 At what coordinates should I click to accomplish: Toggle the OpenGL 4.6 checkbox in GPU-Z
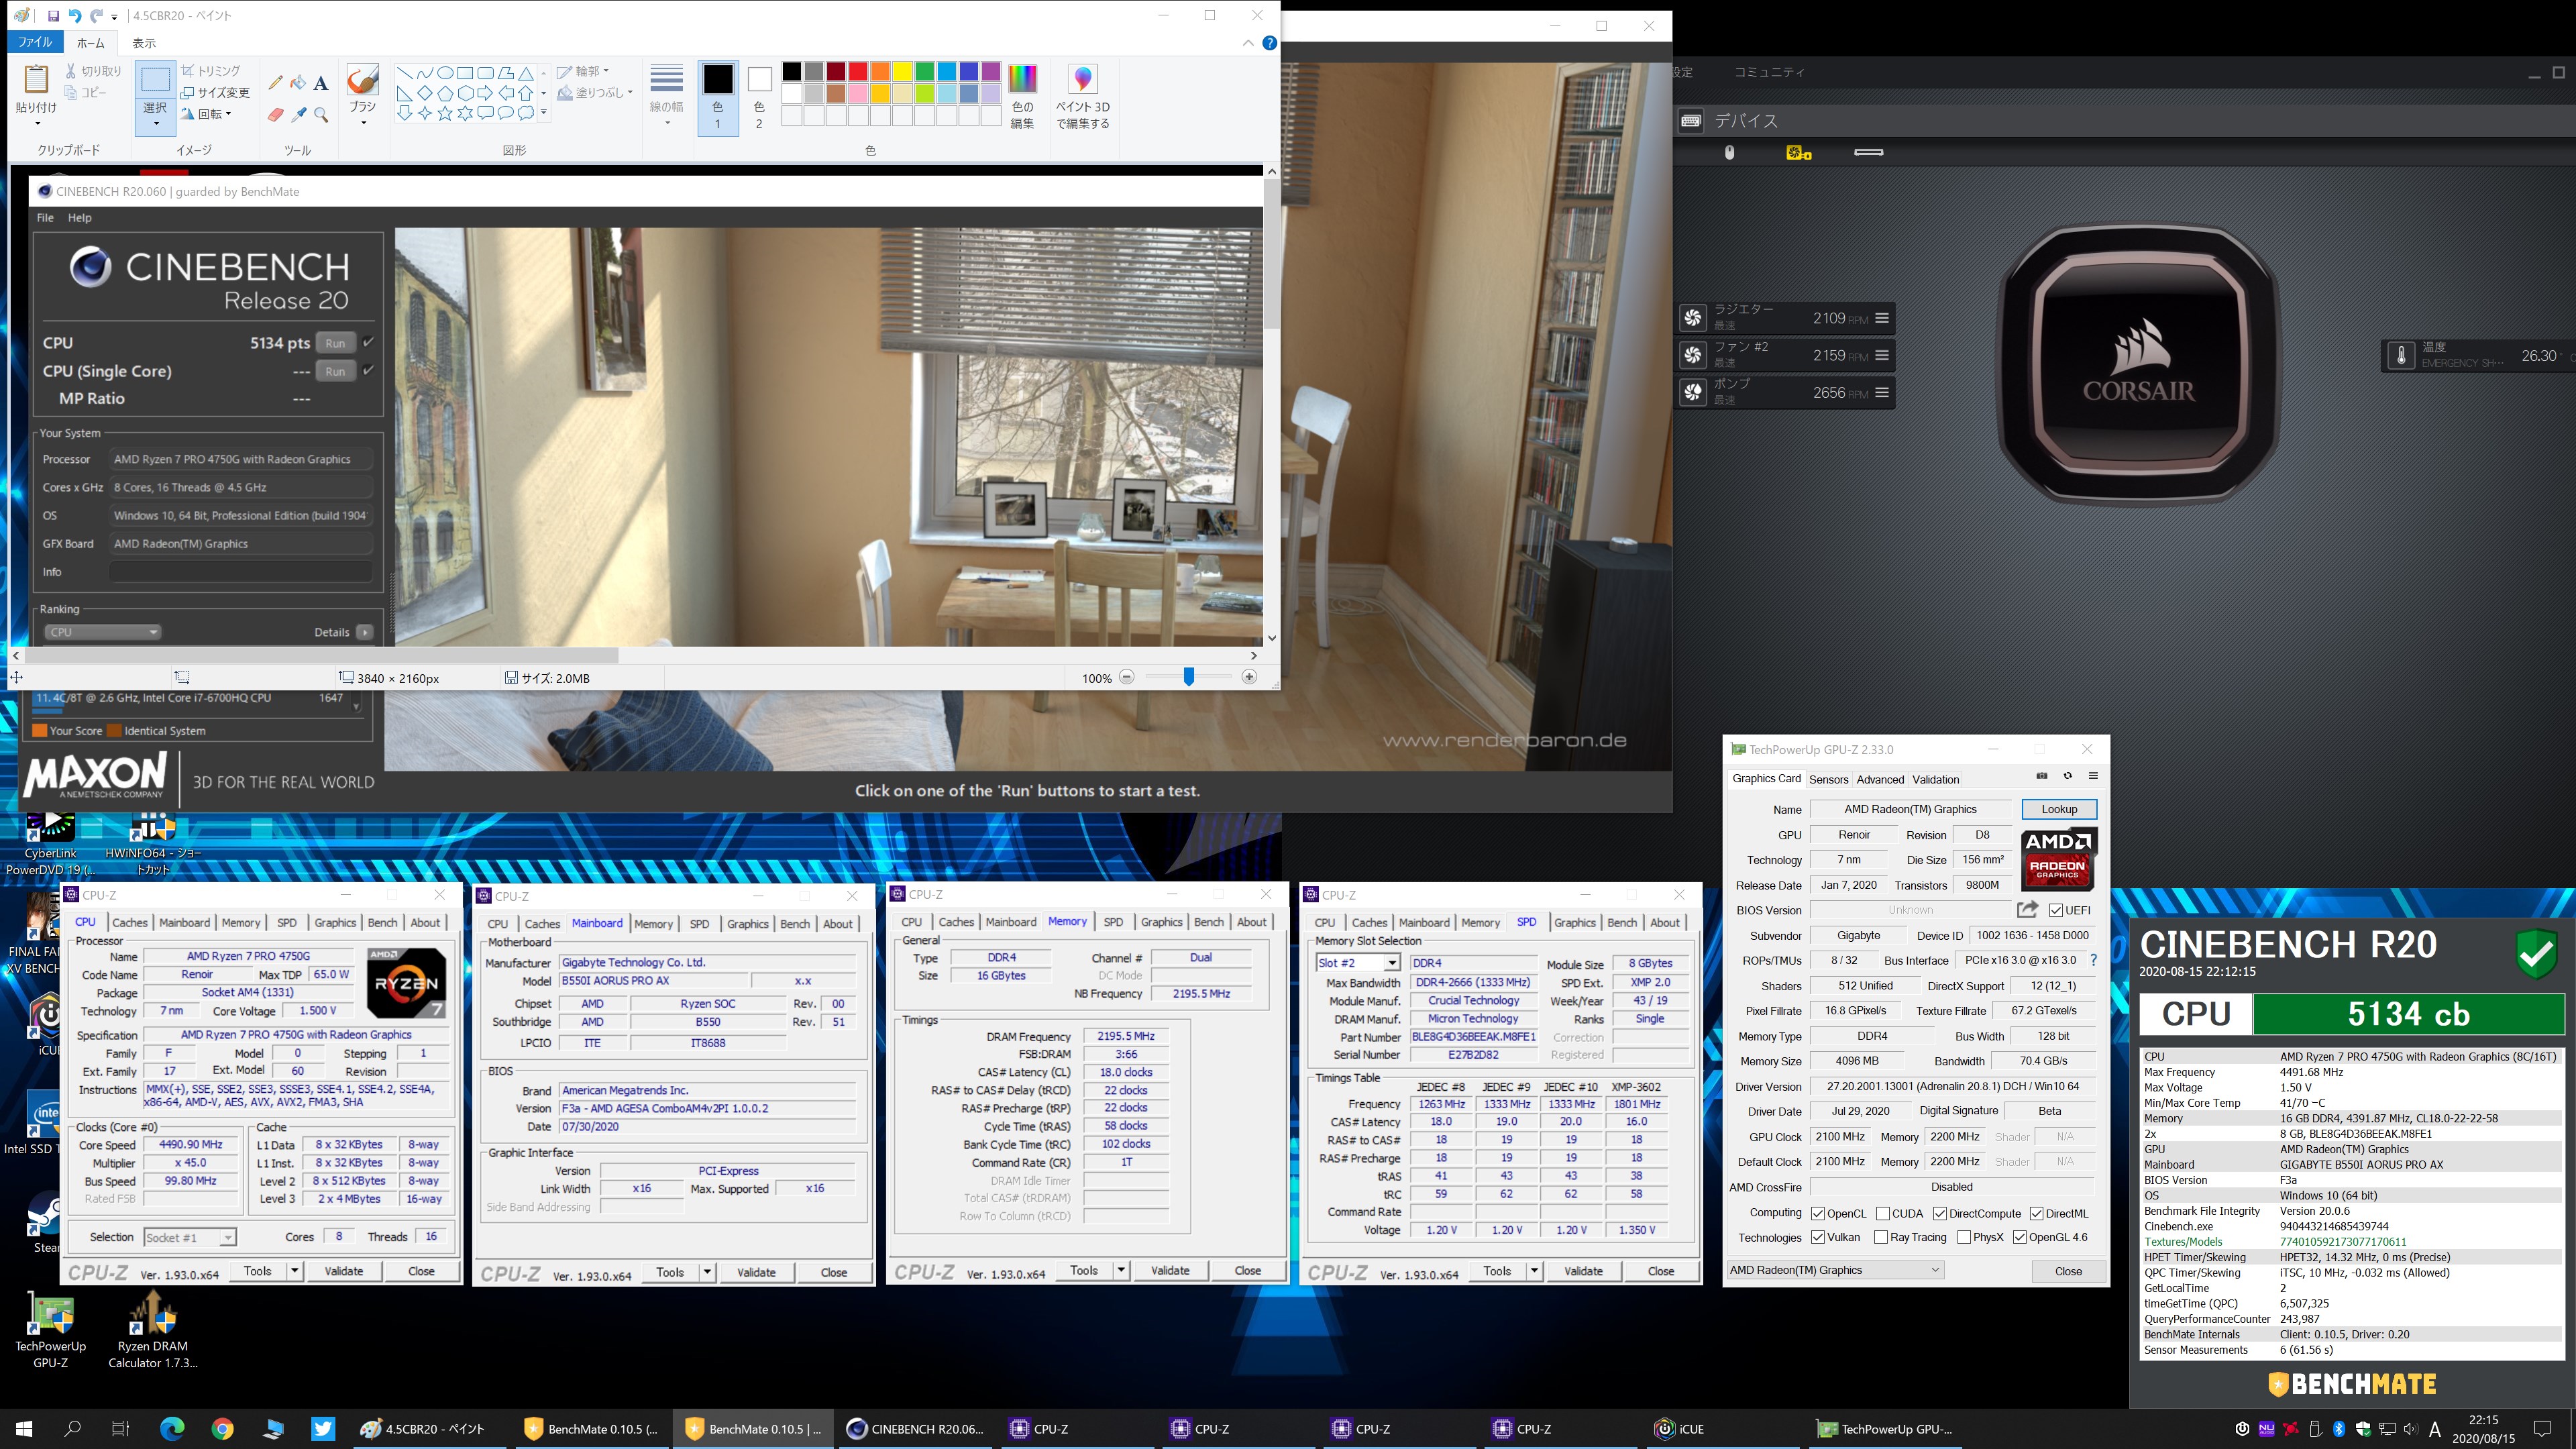tap(2020, 1237)
